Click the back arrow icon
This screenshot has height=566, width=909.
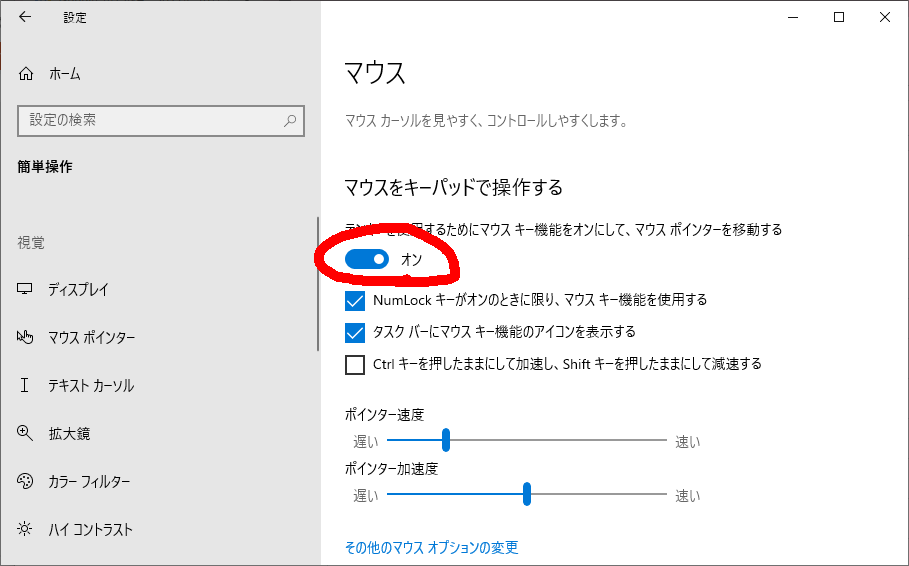pos(25,17)
